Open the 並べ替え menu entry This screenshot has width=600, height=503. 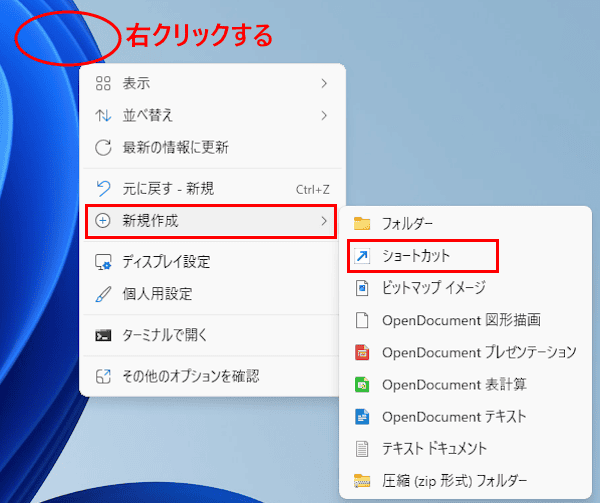tap(212, 115)
